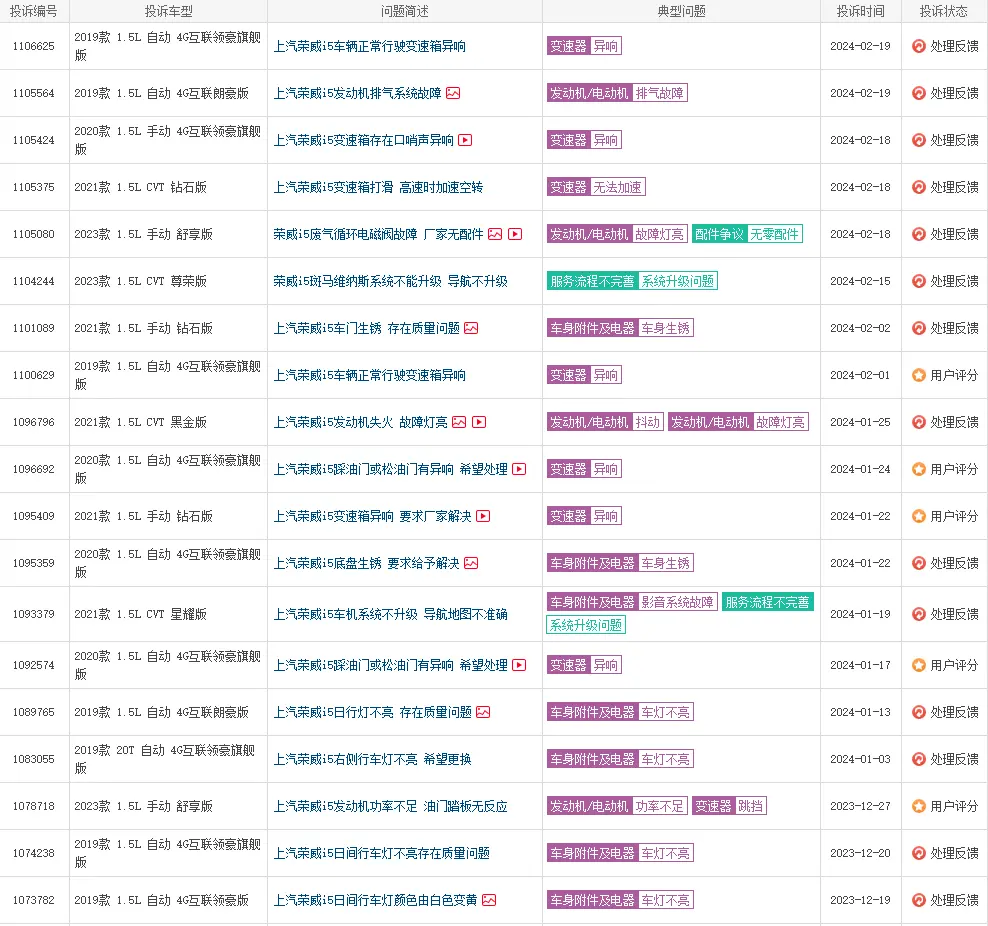Play video icon for complaint 1105424

(465, 140)
